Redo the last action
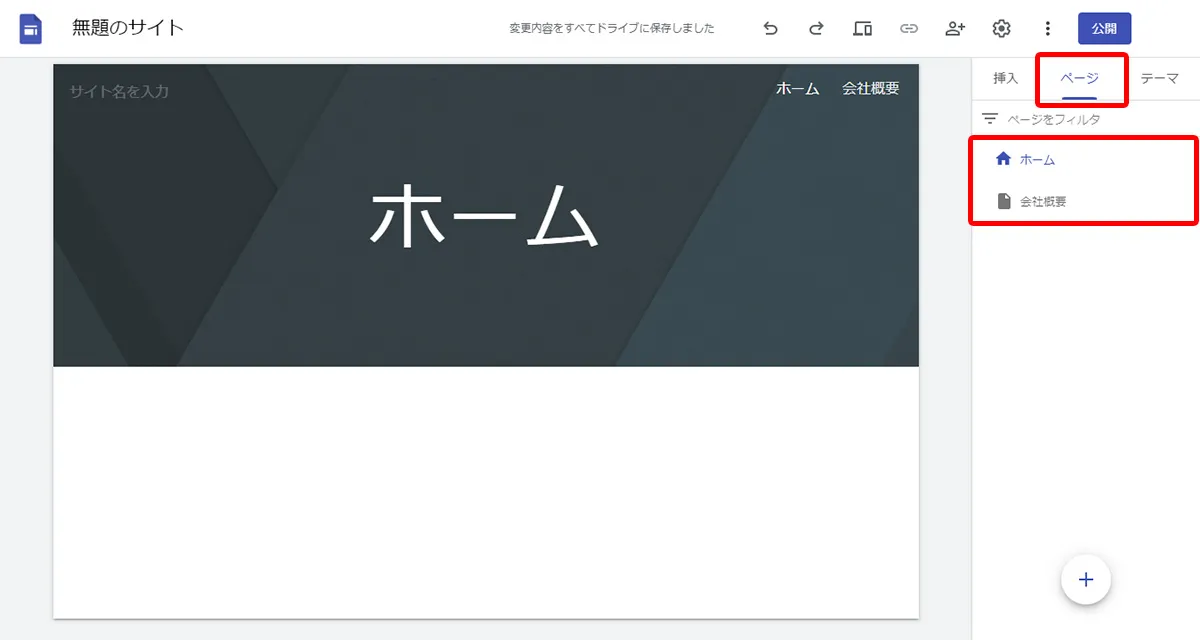The width and height of the screenshot is (1200, 640). 816,29
